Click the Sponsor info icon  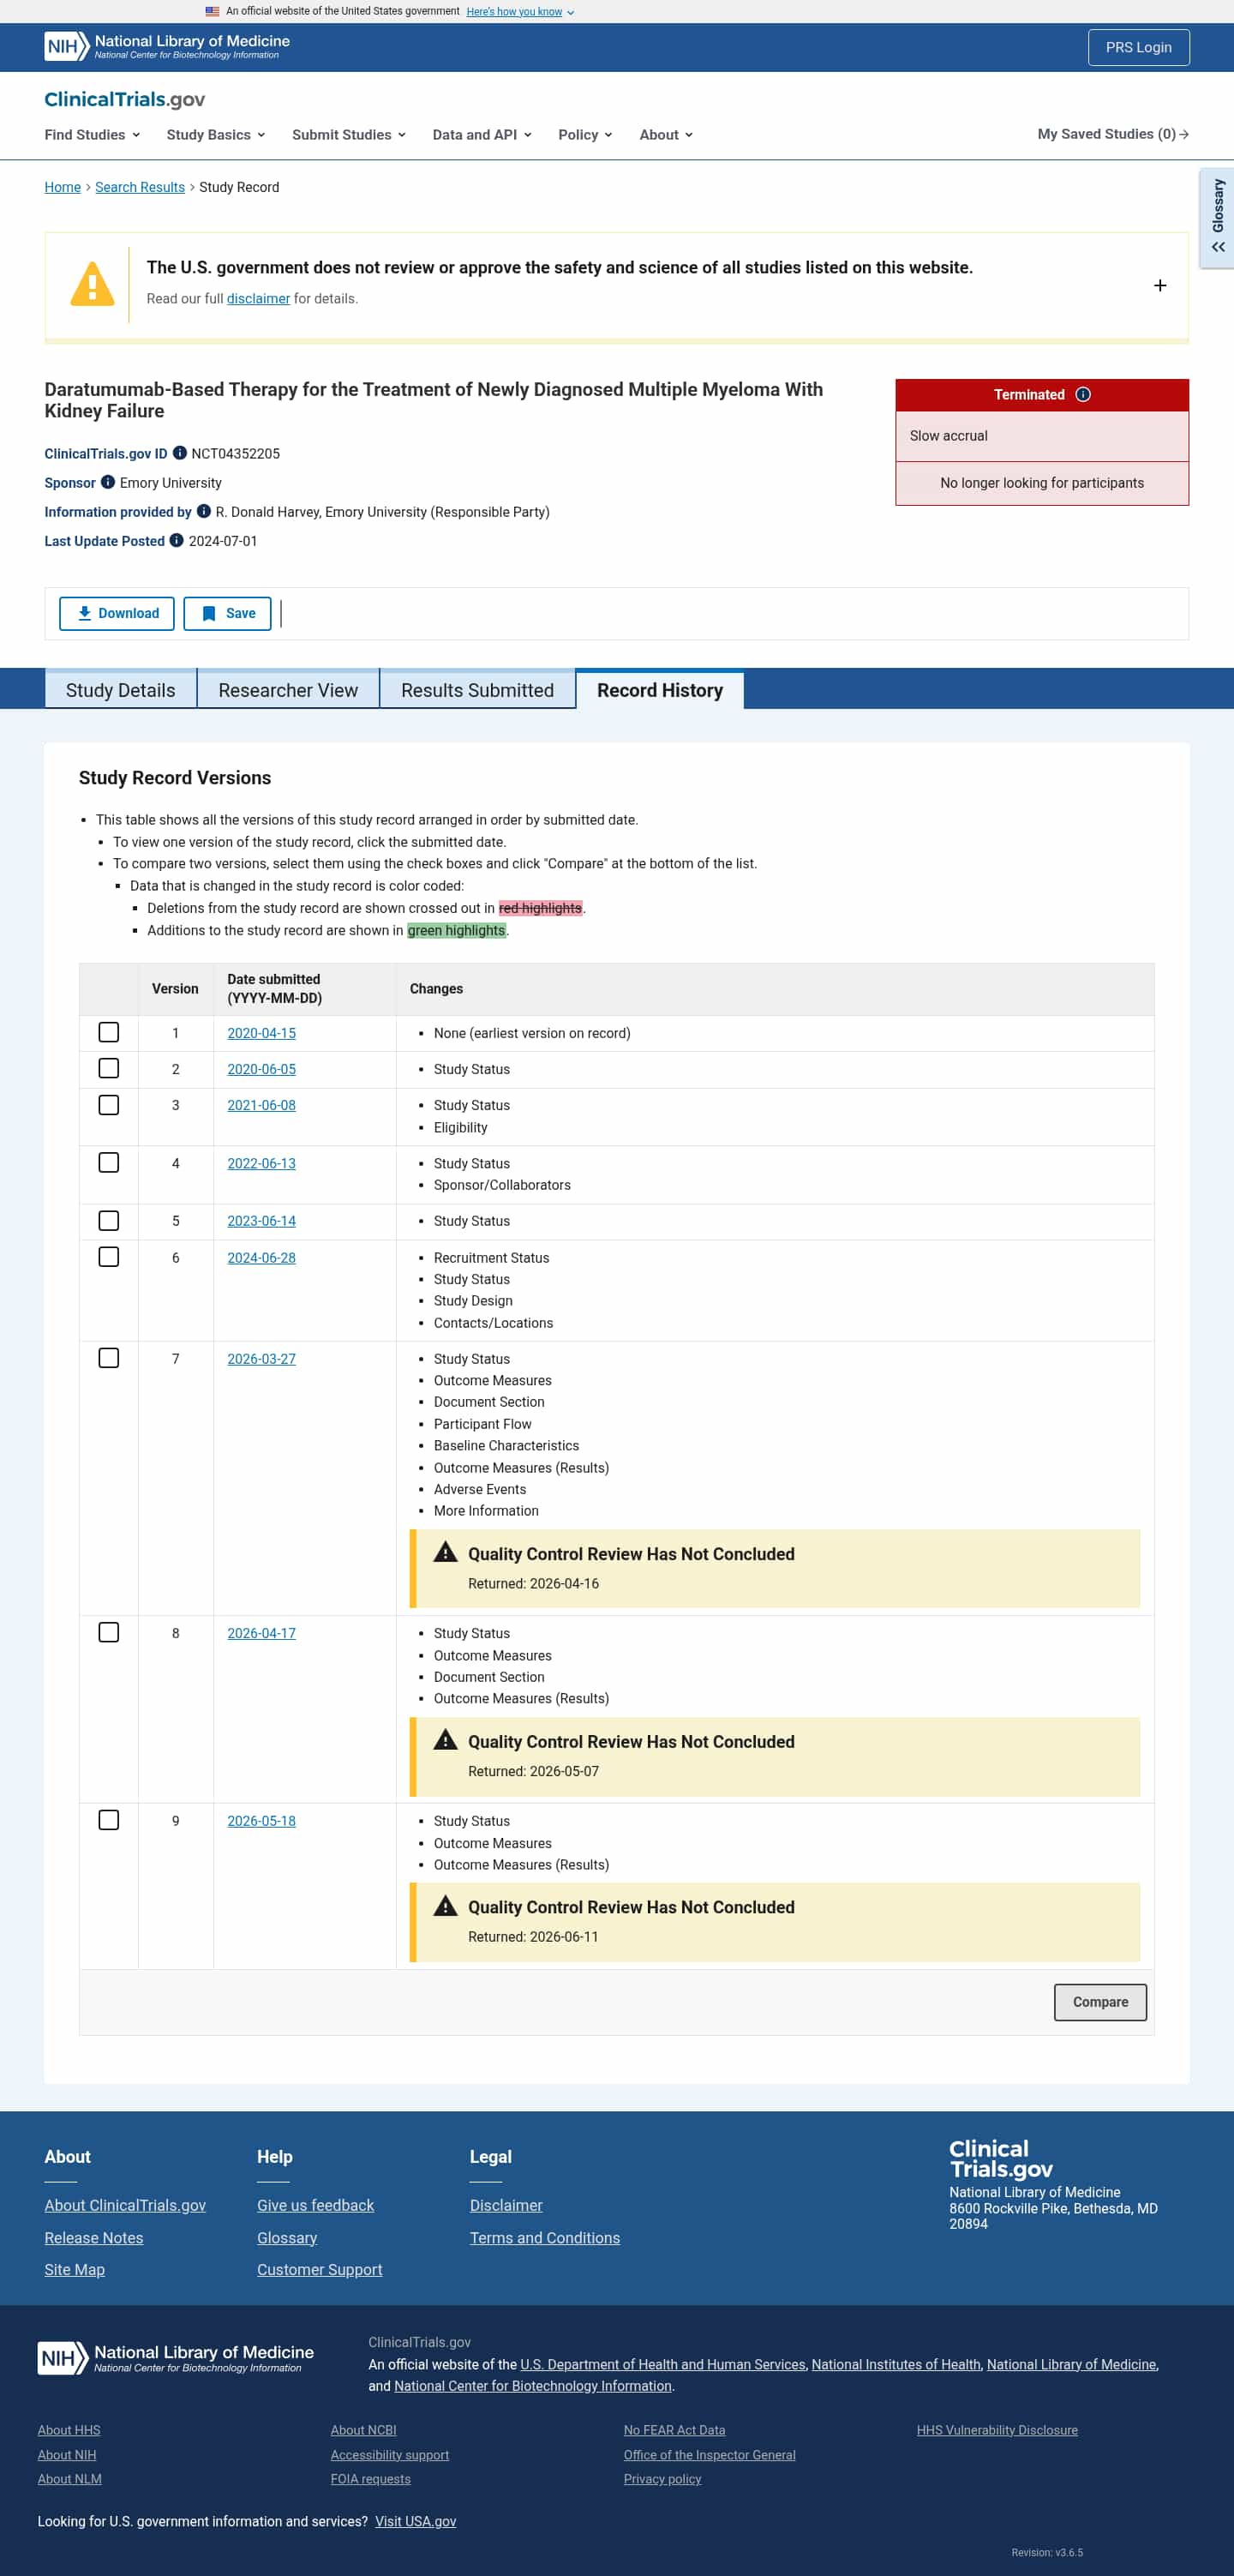pyautogui.click(x=108, y=482)
